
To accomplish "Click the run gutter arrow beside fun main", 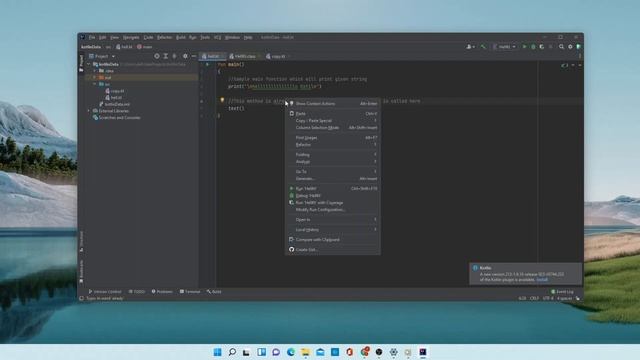I will point(207,64).
